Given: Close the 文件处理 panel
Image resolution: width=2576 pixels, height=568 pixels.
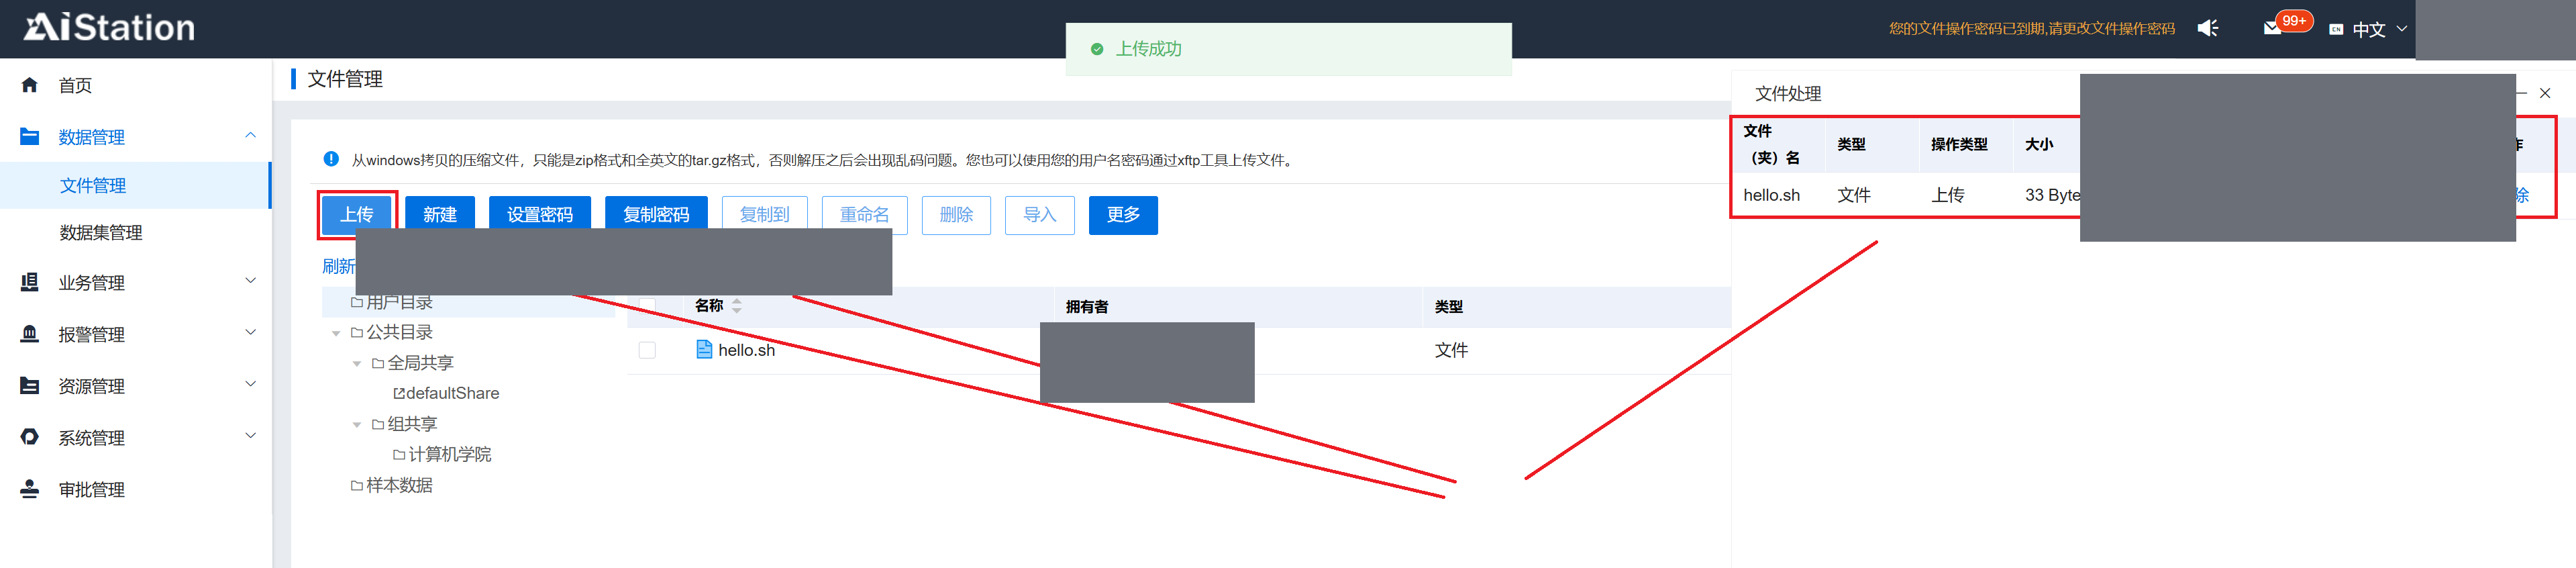Looking at the screenshot, I should pos(2545,93).
